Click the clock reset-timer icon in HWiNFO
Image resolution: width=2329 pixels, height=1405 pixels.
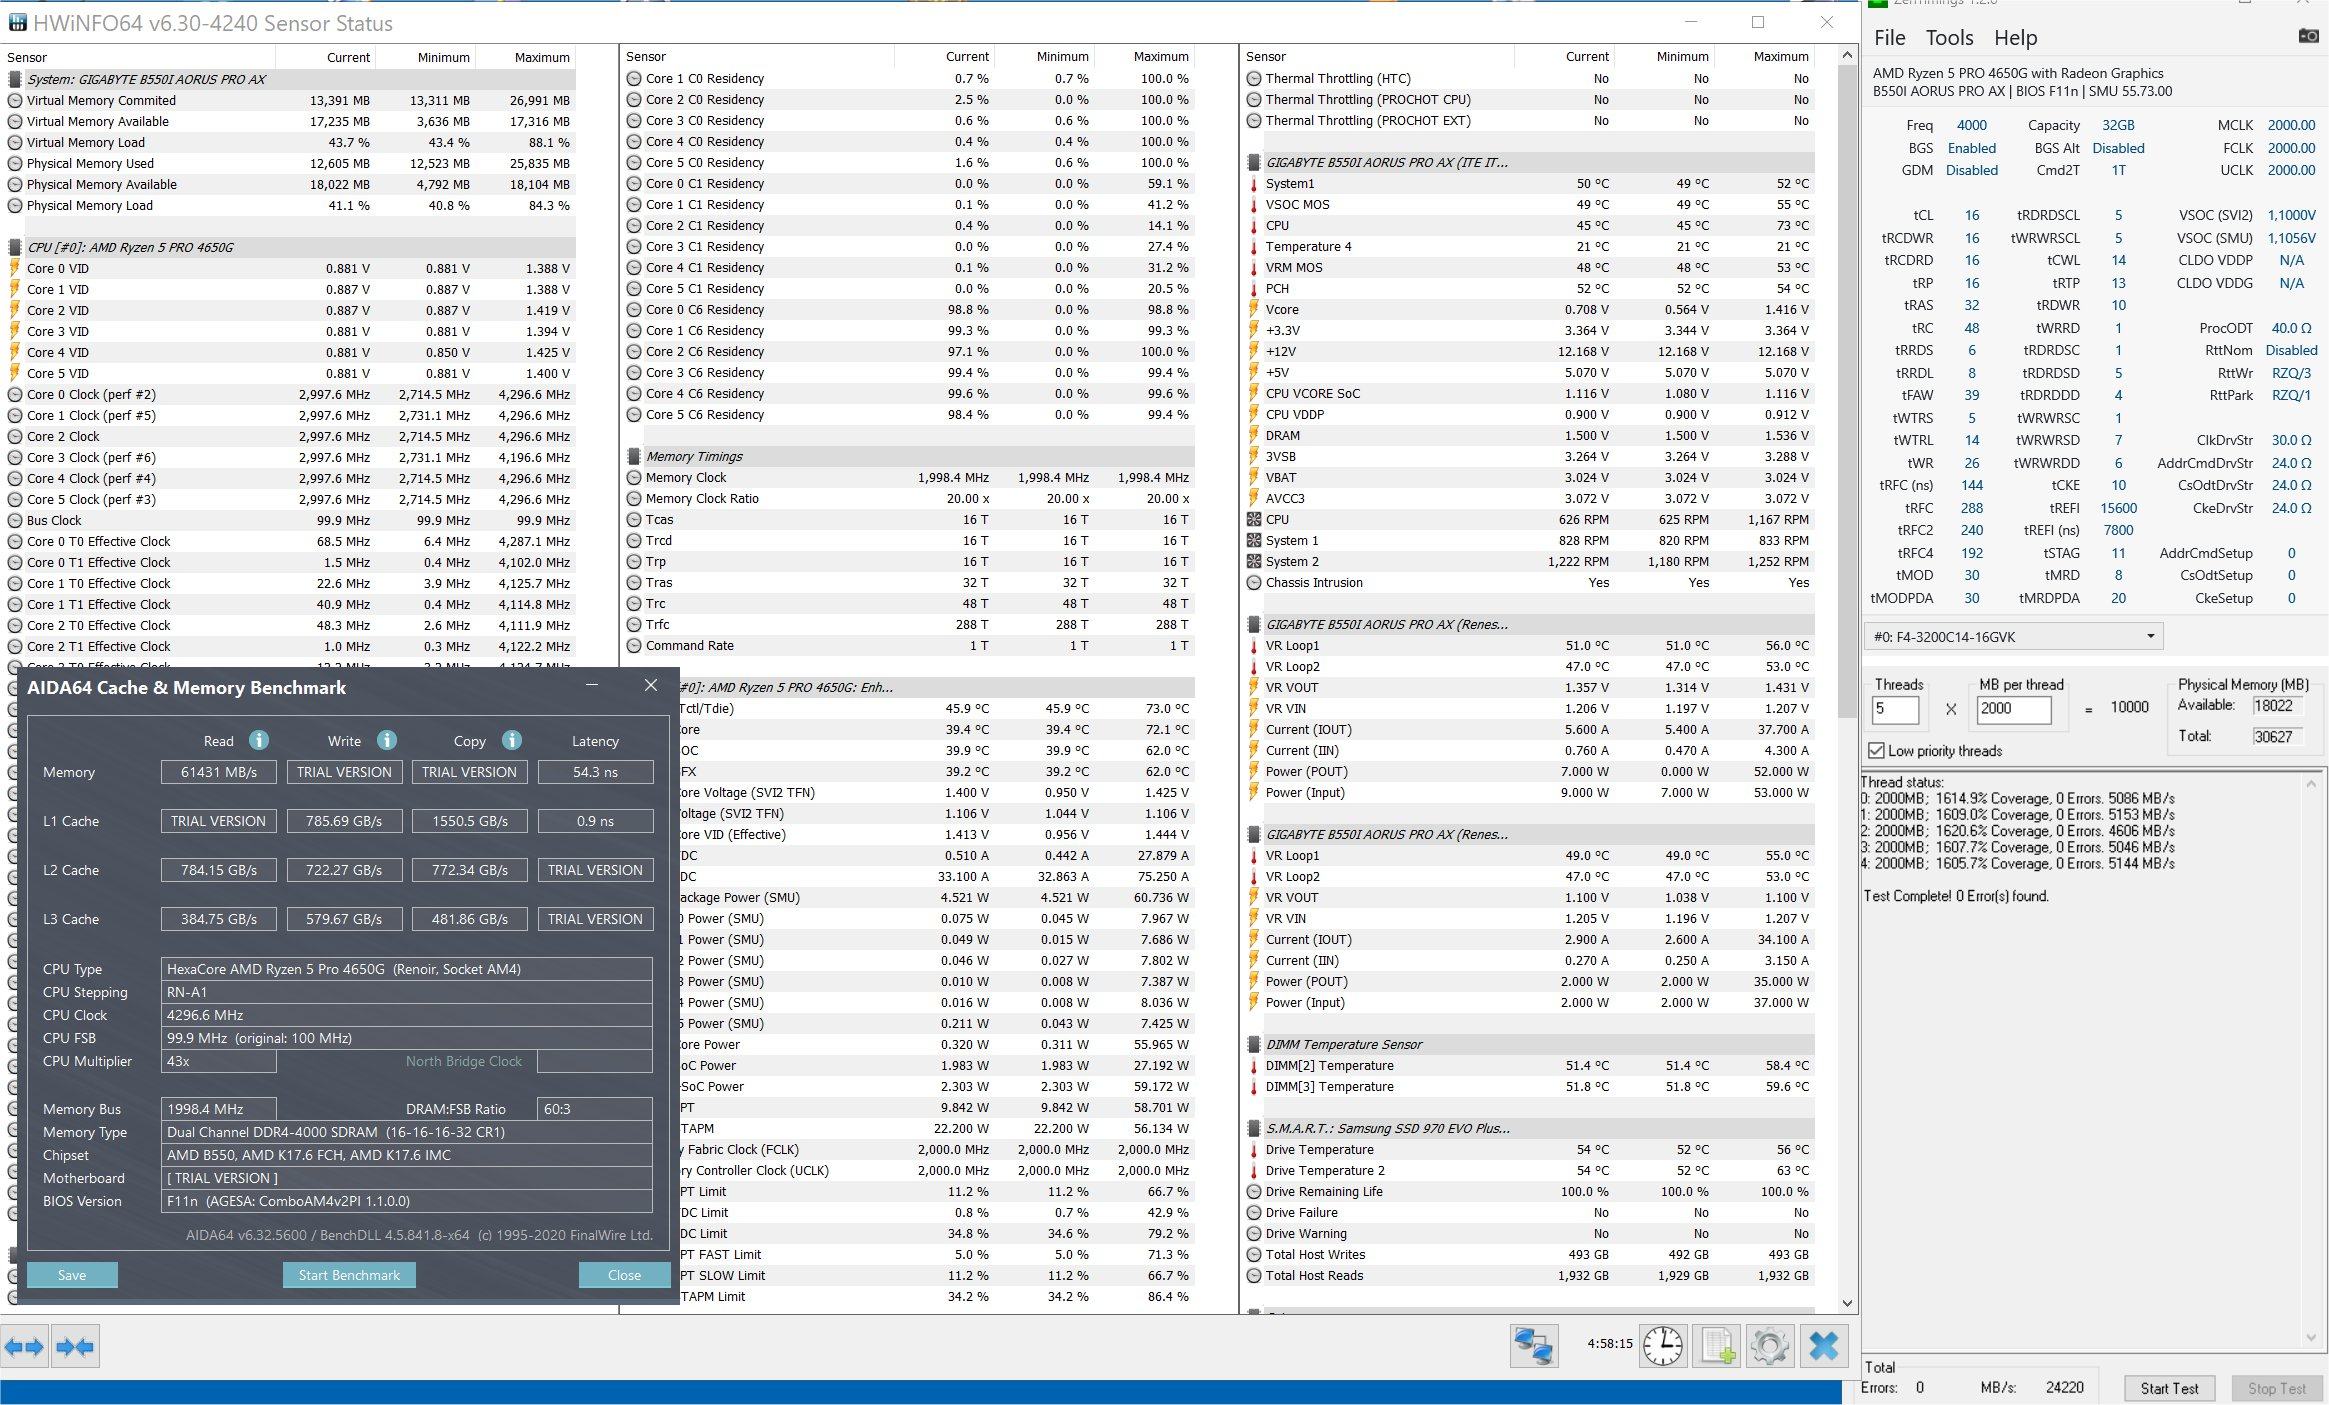coord(1663,1346)
